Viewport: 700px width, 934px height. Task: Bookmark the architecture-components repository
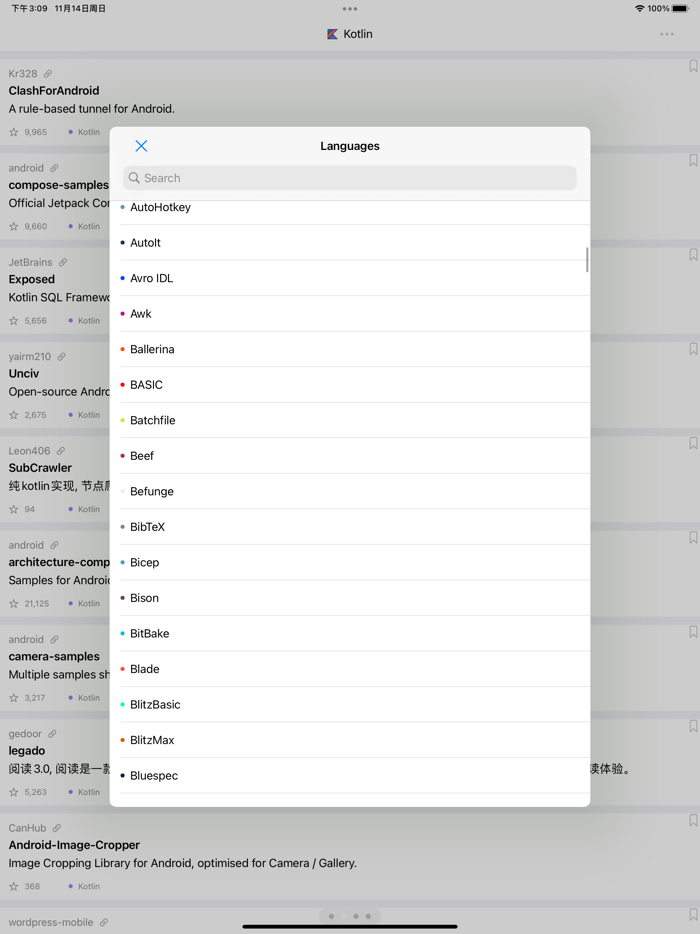click(x=693, y=537)
